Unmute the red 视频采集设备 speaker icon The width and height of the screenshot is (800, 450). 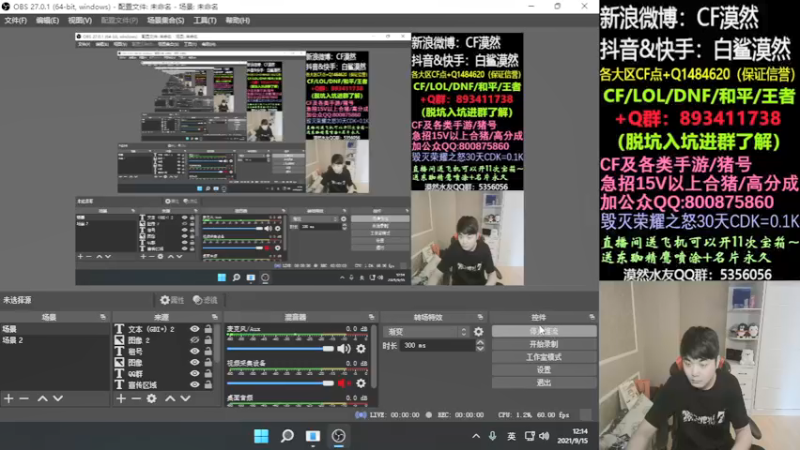coord(344,383)
